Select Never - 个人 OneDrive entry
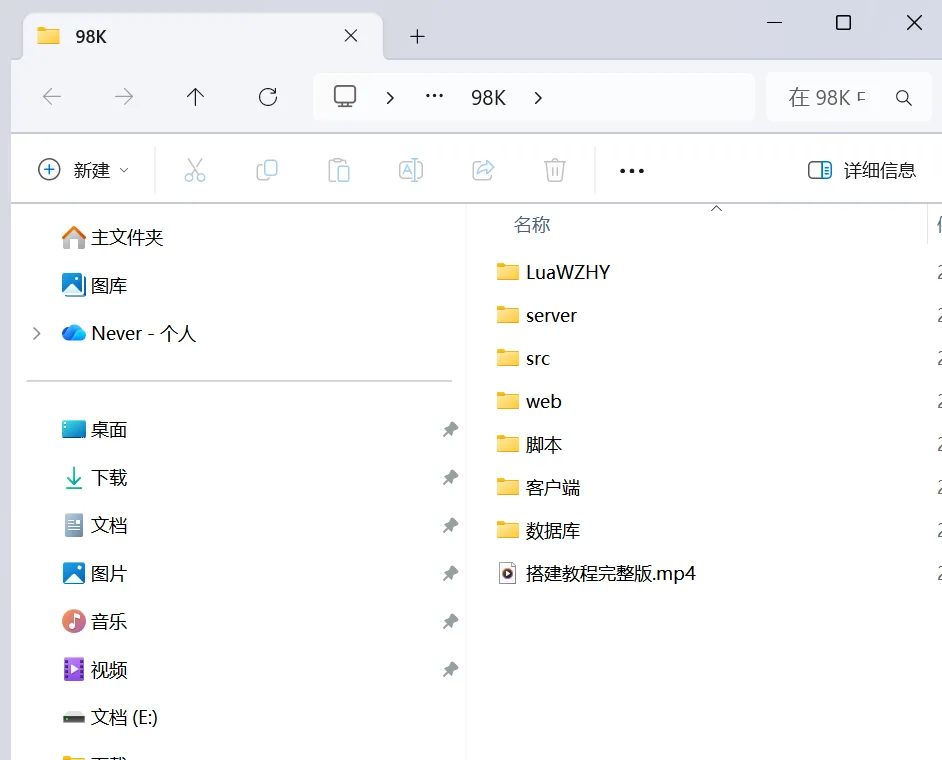The width and height of the screenshot is (942, 760). 129,333
